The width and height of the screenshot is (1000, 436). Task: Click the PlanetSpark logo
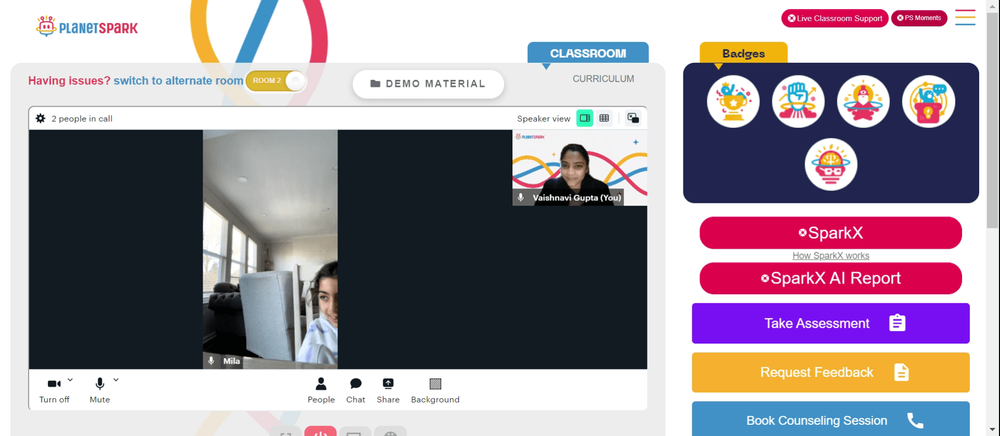[x=87, y=26]
